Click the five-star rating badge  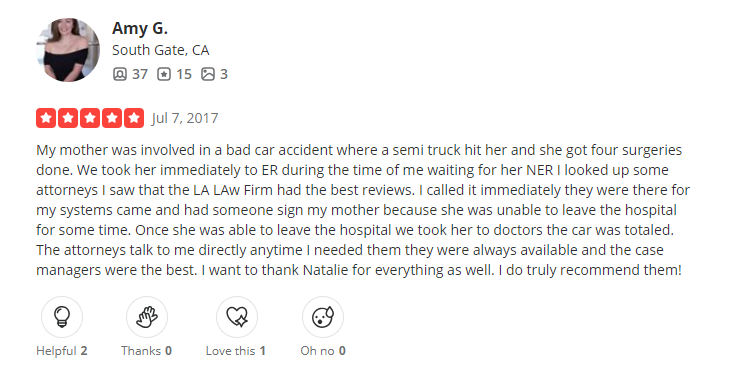pos(90,118)
